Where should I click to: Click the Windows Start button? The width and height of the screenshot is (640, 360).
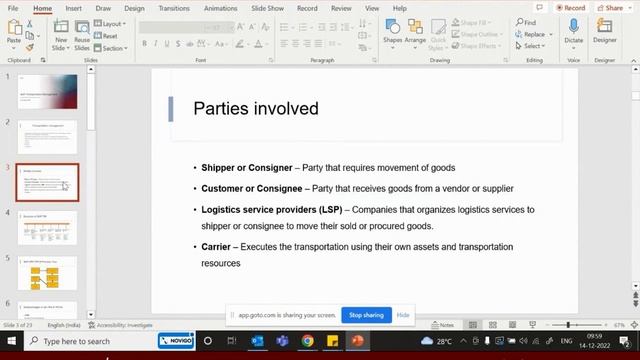(x=11, y=341)
